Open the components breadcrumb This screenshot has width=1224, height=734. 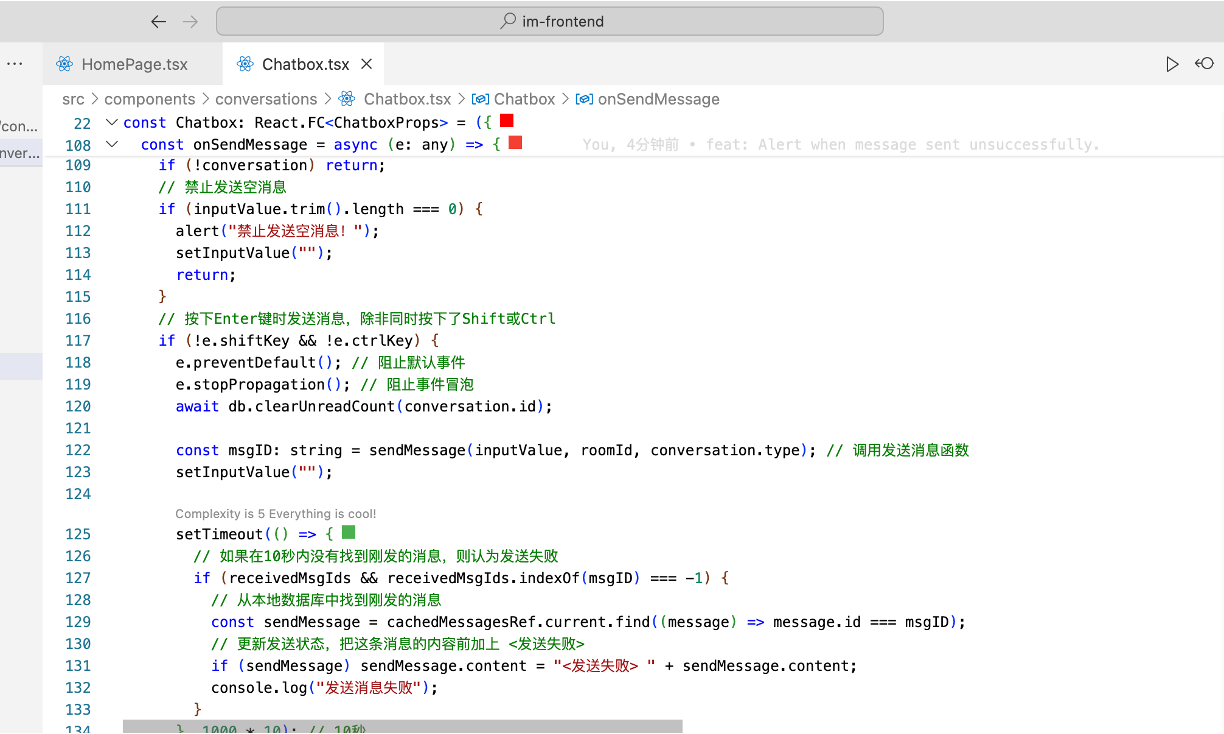point(150,99)
